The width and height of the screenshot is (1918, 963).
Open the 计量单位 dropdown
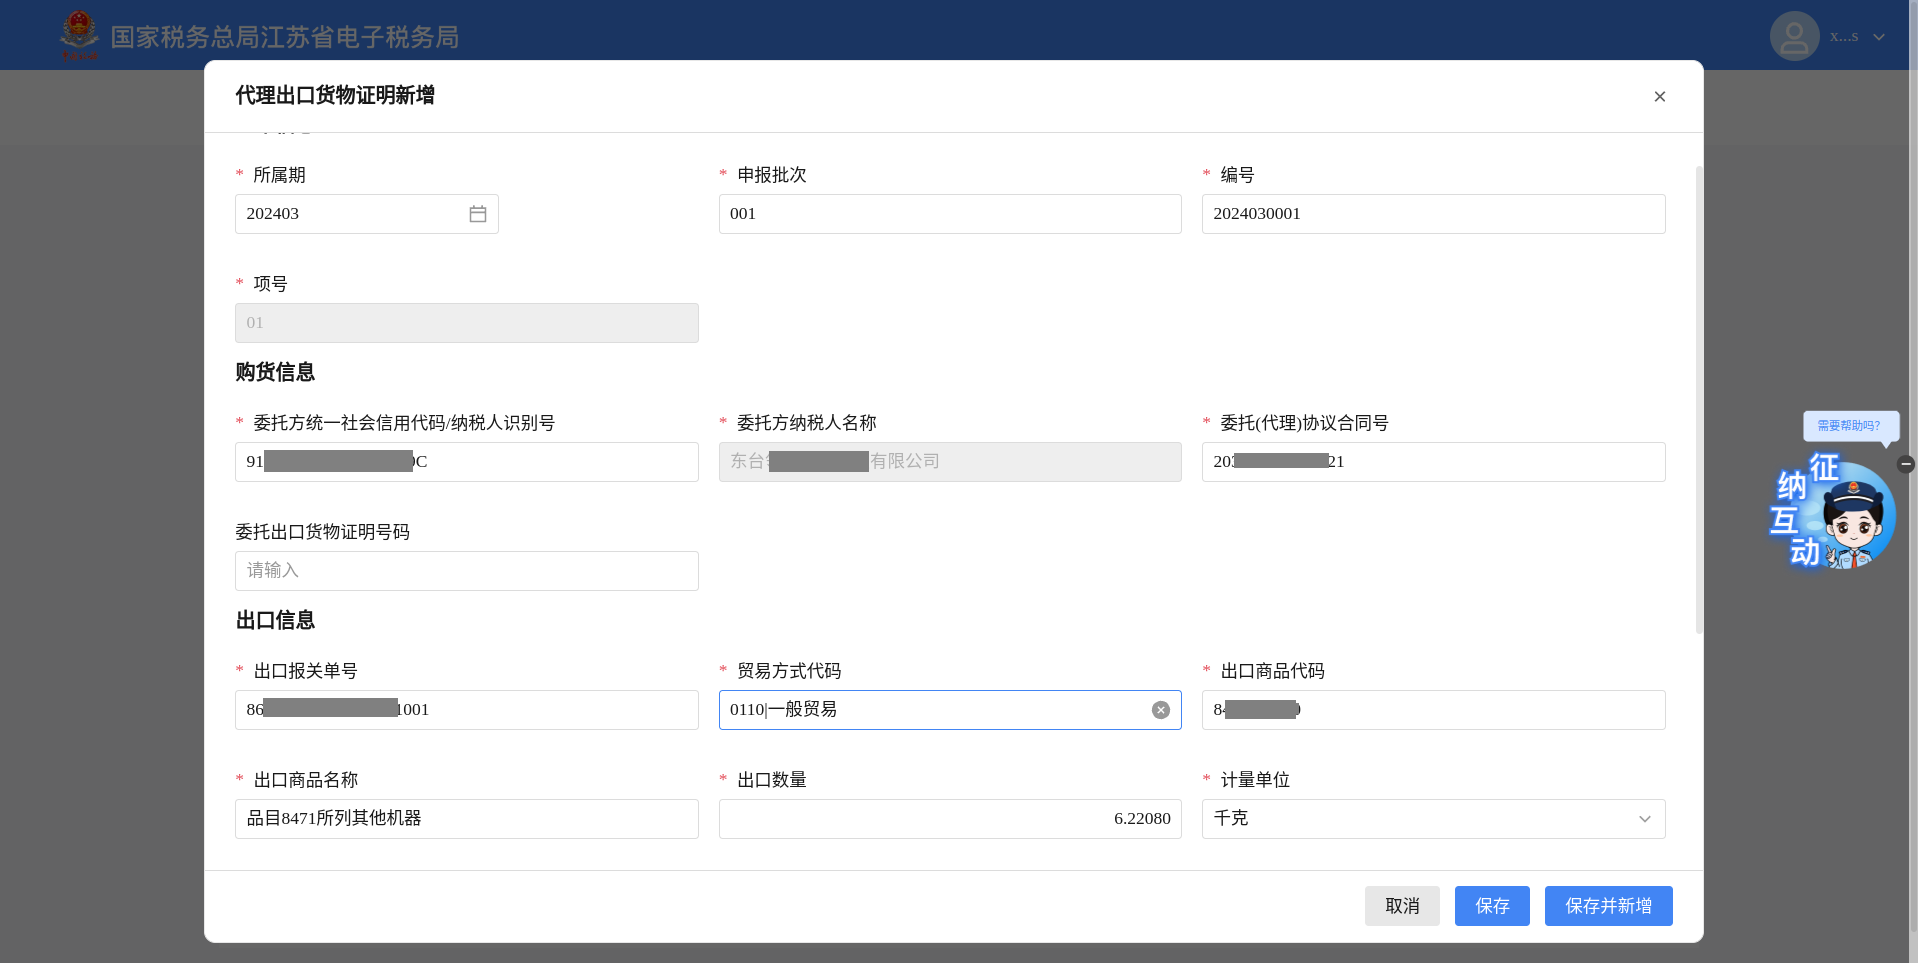click(x=1433, y=819)
